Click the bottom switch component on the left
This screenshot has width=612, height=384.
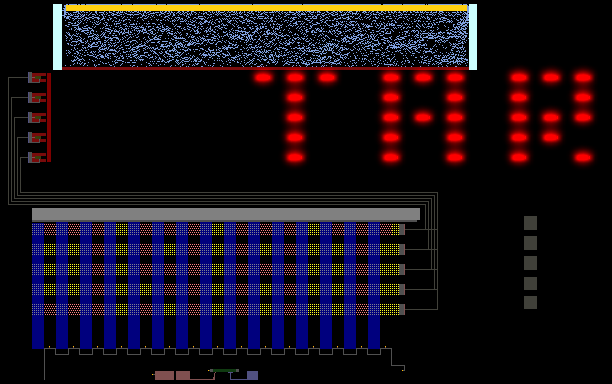37,157
